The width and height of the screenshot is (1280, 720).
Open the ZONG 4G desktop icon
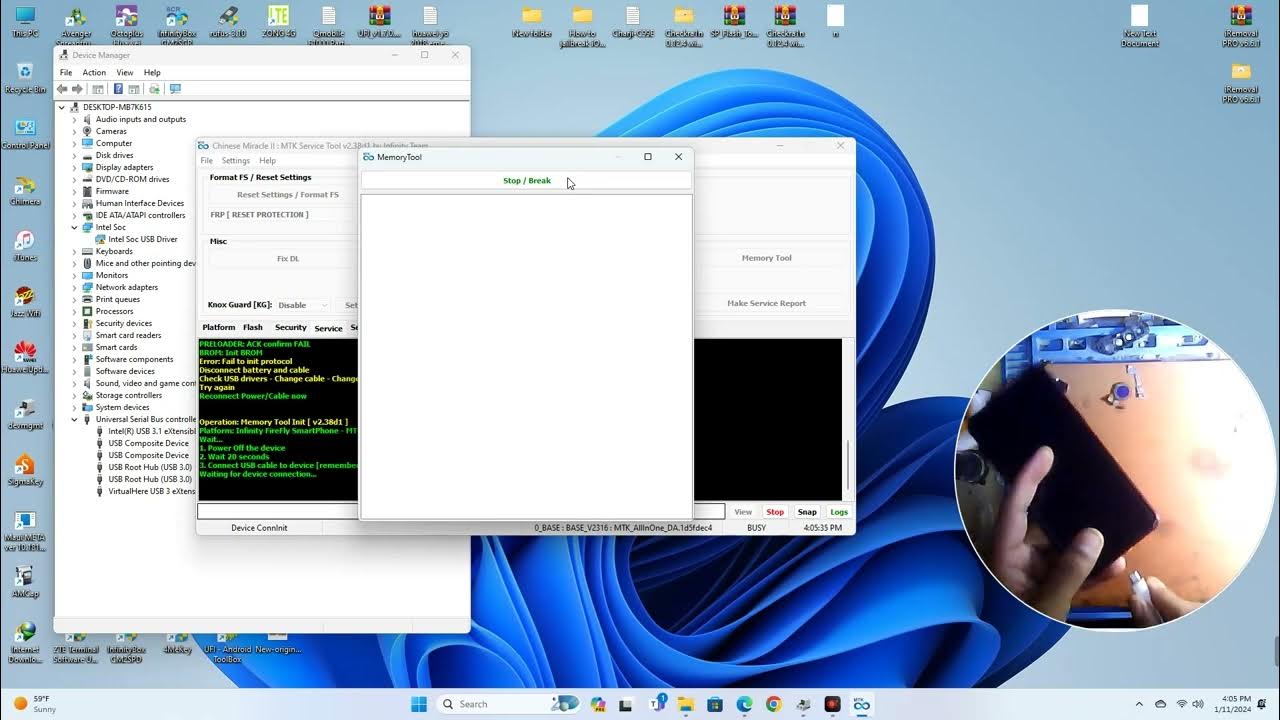point(279,22)
